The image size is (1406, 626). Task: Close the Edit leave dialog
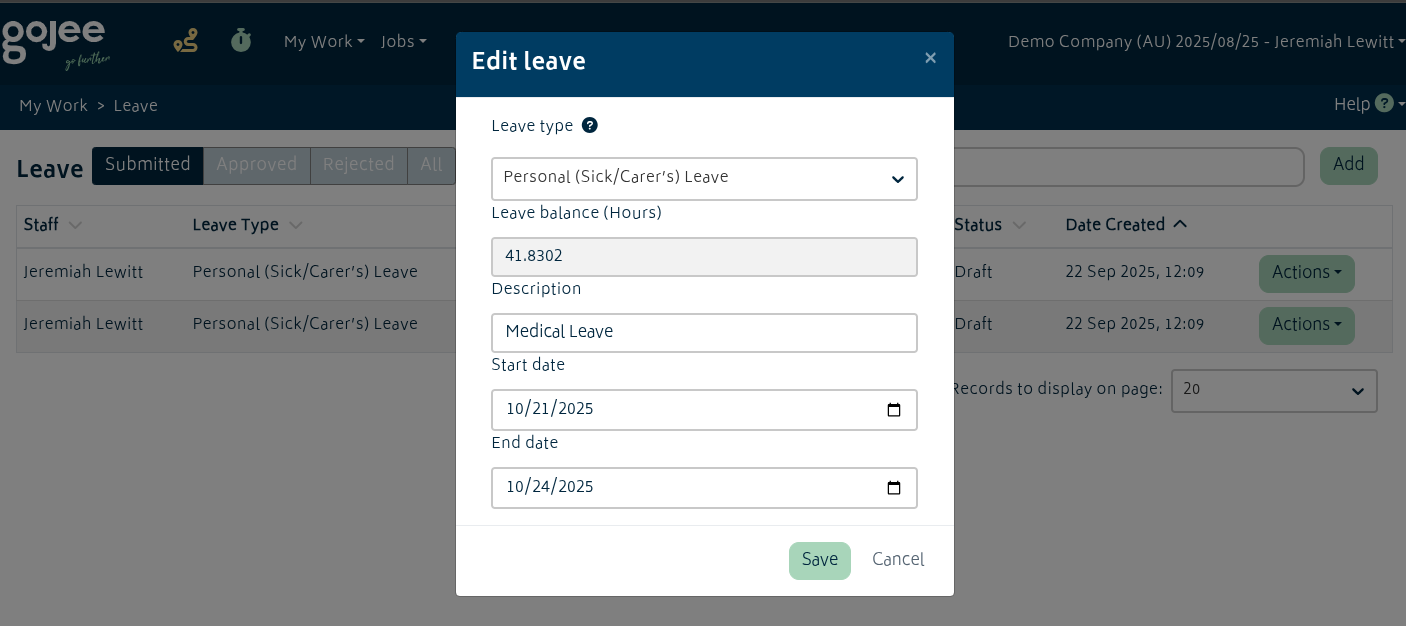930,58
